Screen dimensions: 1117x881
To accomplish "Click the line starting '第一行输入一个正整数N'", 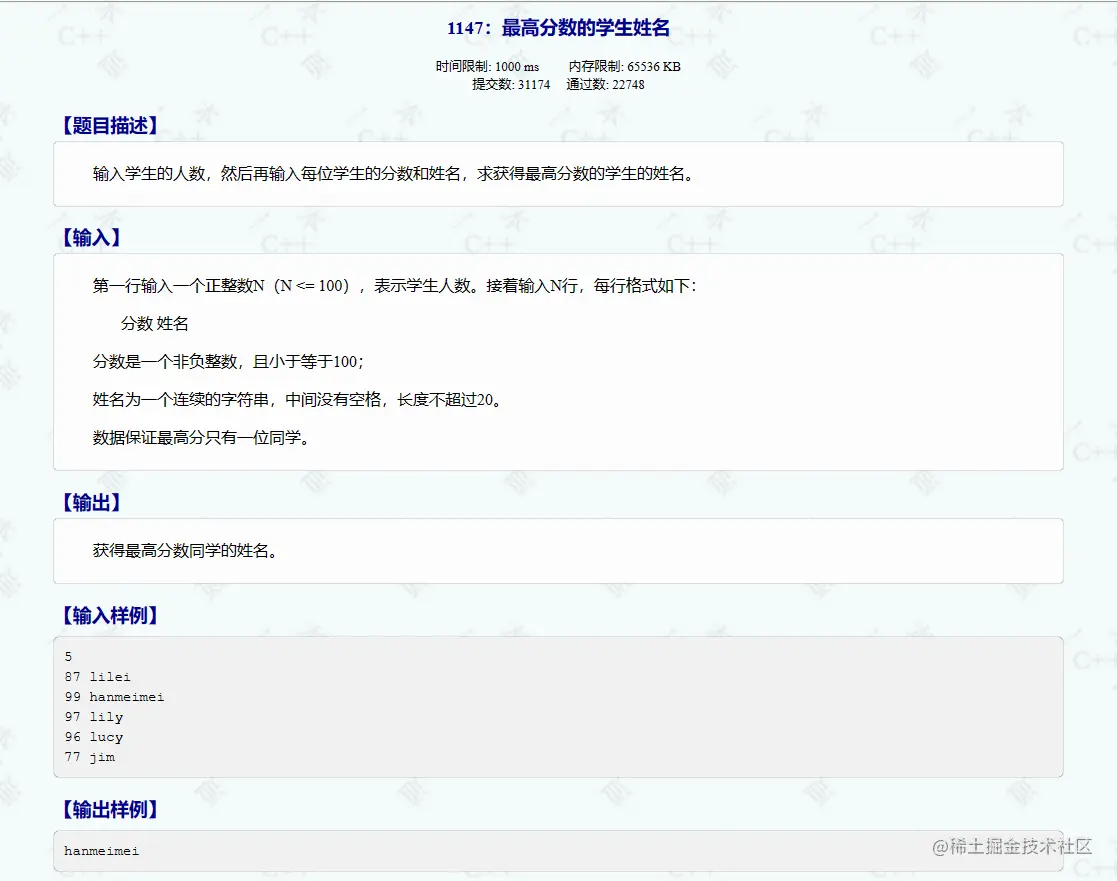I will pos(395,286).
